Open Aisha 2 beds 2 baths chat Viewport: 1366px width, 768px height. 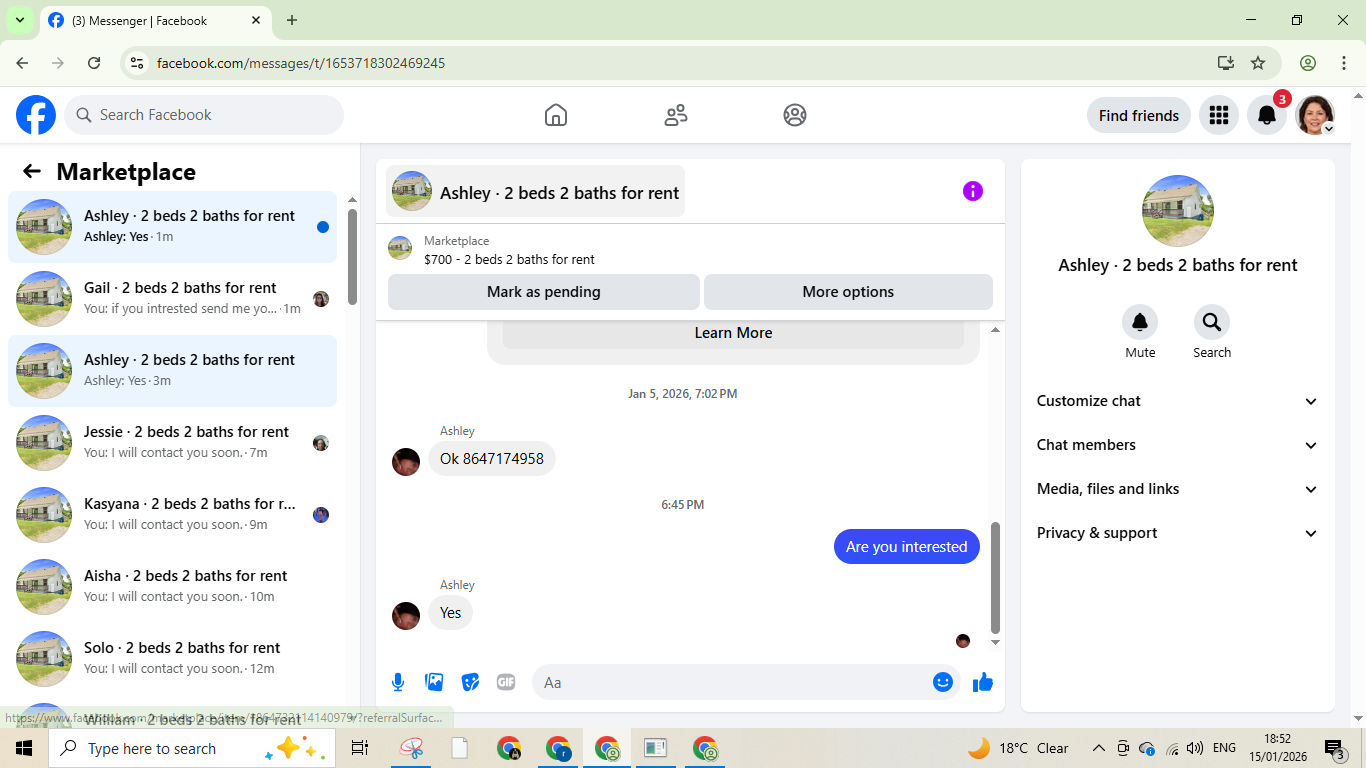tap(172, 587)
